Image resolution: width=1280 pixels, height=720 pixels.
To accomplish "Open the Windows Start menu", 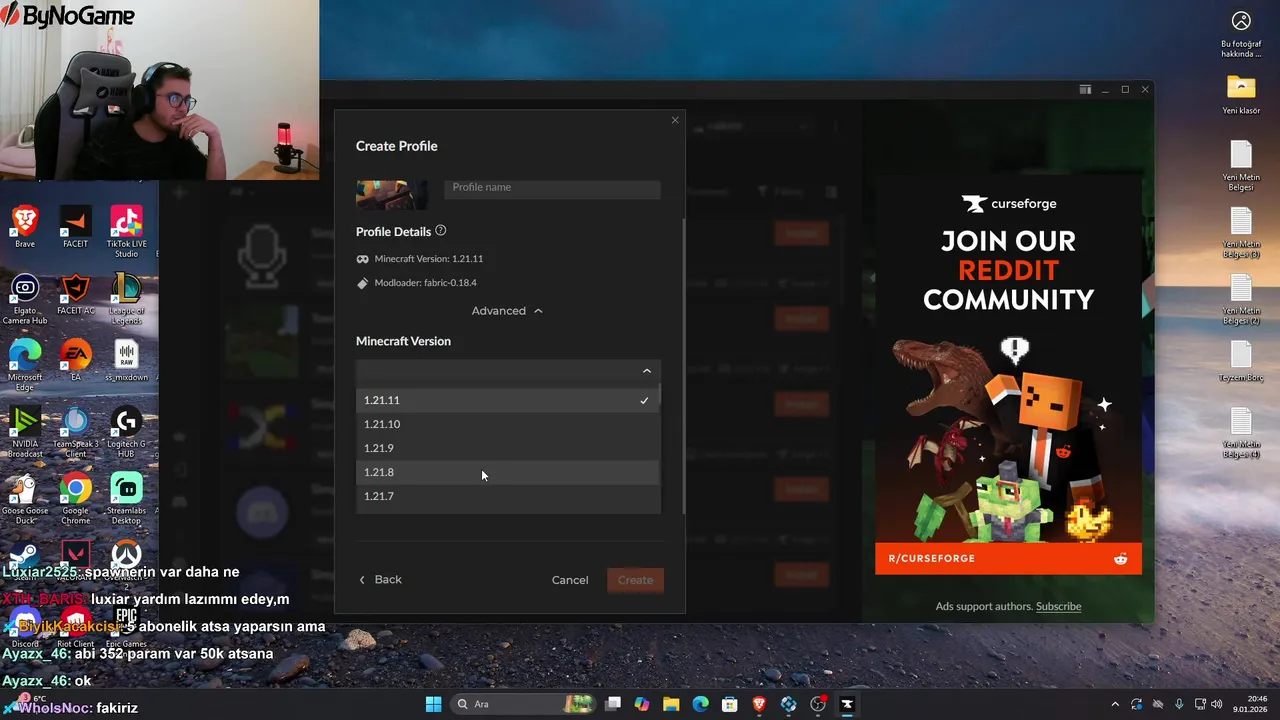I will 433,704.
